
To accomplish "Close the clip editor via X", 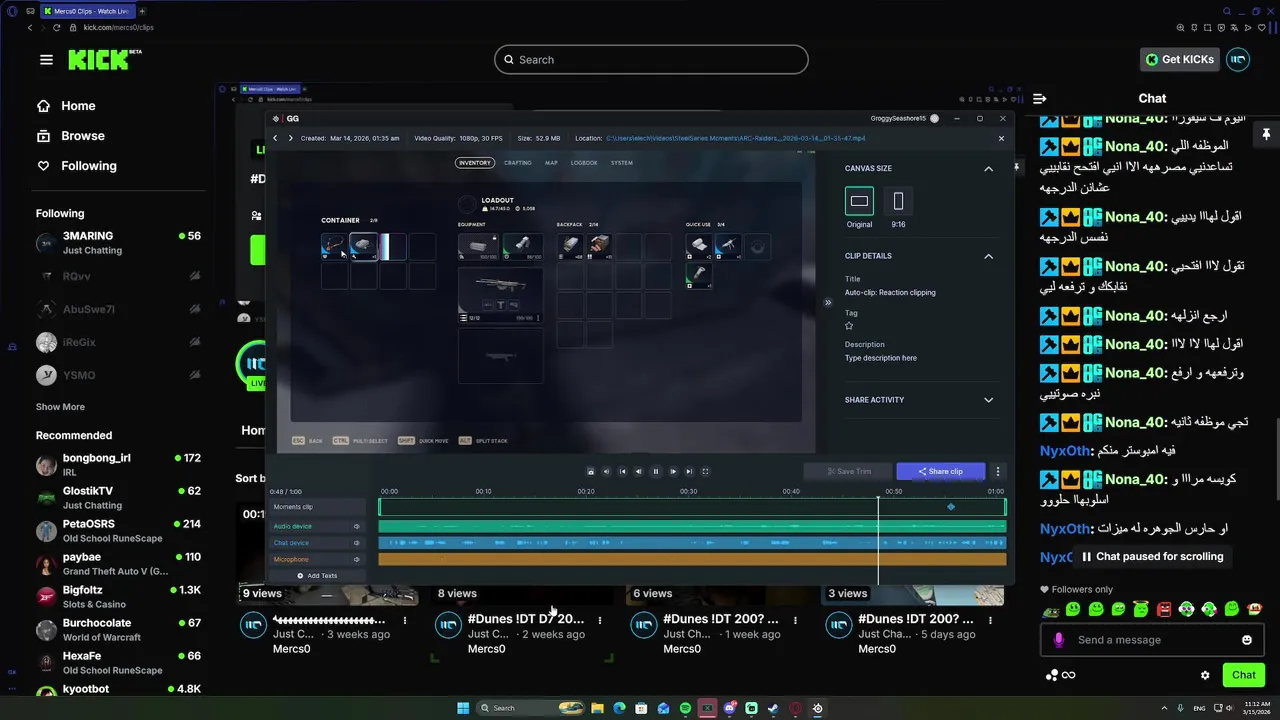I will coord(1001,138).
